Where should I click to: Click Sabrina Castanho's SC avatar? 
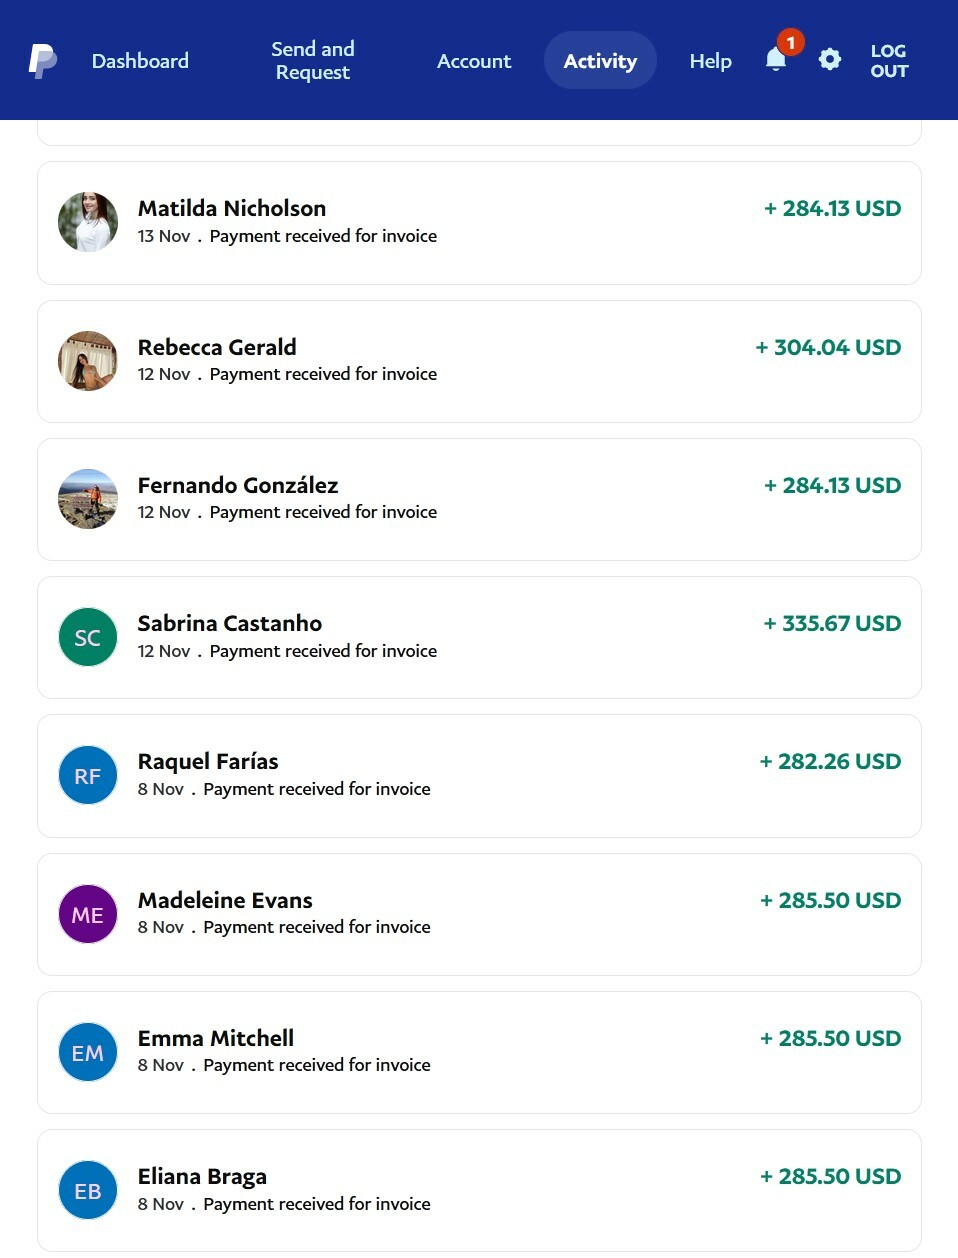[x=88, y=637]
